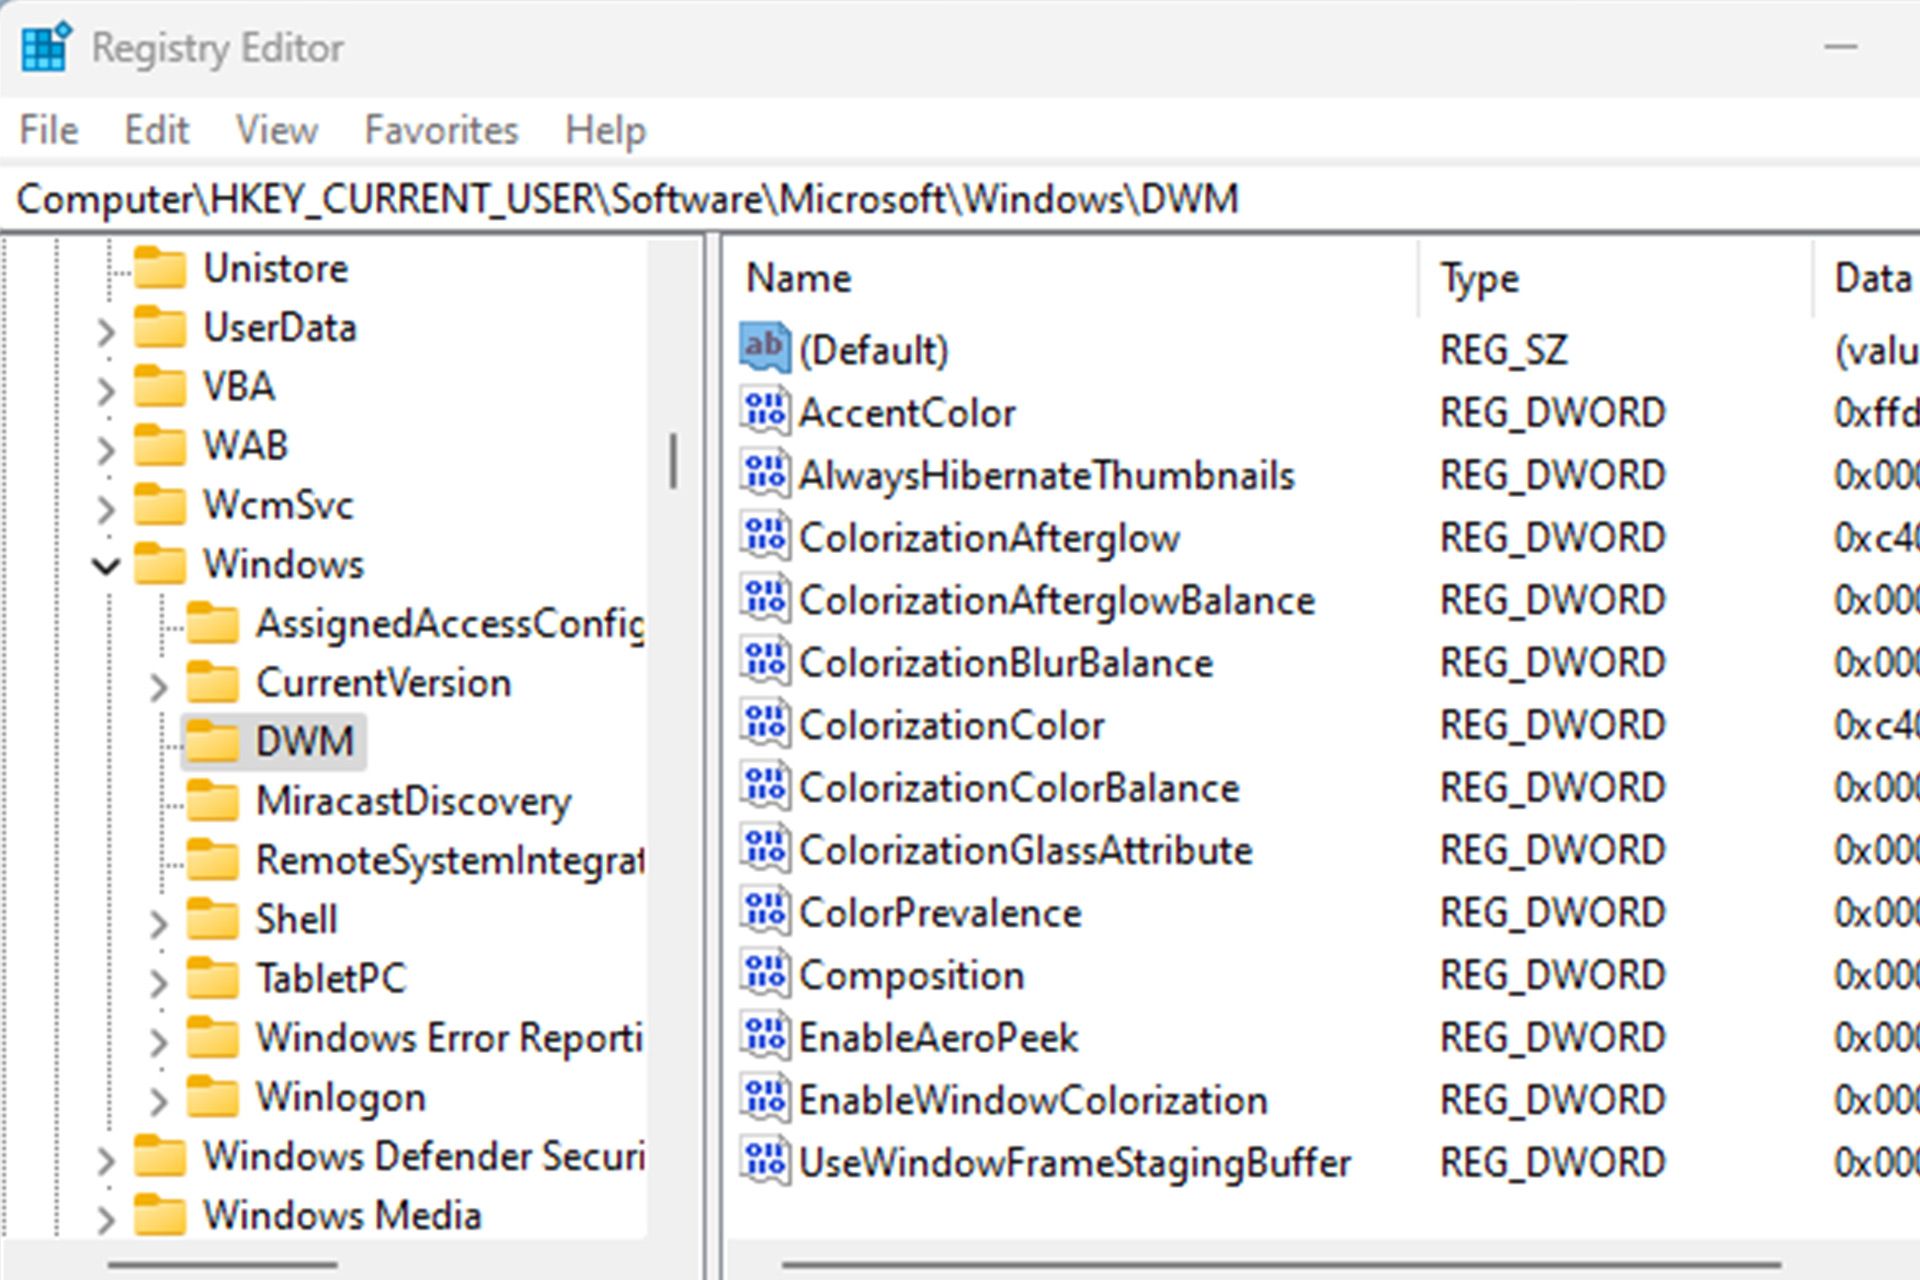
Task: Expand the Windows Media key
Action: tap(105, 1218)
